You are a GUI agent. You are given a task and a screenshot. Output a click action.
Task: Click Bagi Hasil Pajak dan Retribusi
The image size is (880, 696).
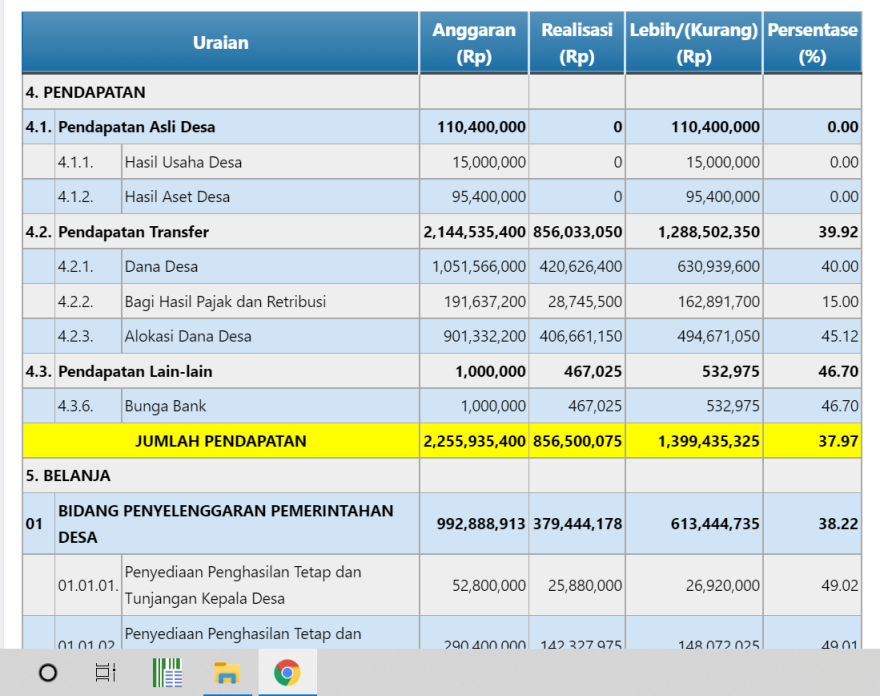pos(225,302)
